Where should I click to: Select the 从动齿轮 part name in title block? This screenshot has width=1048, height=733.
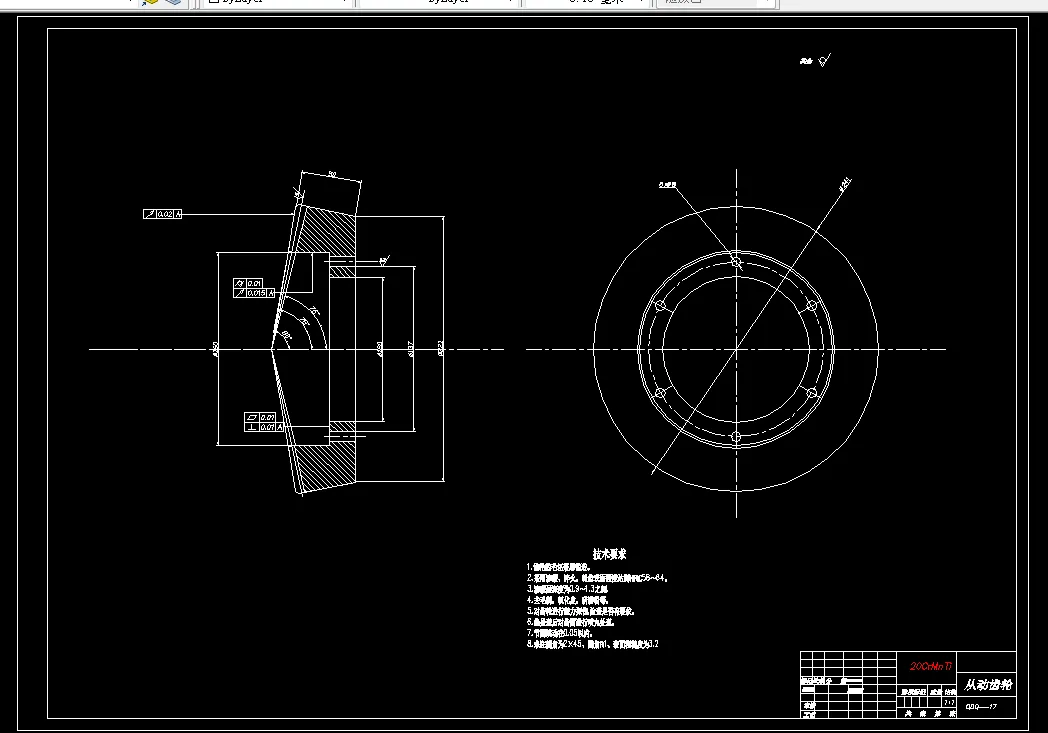988,685
